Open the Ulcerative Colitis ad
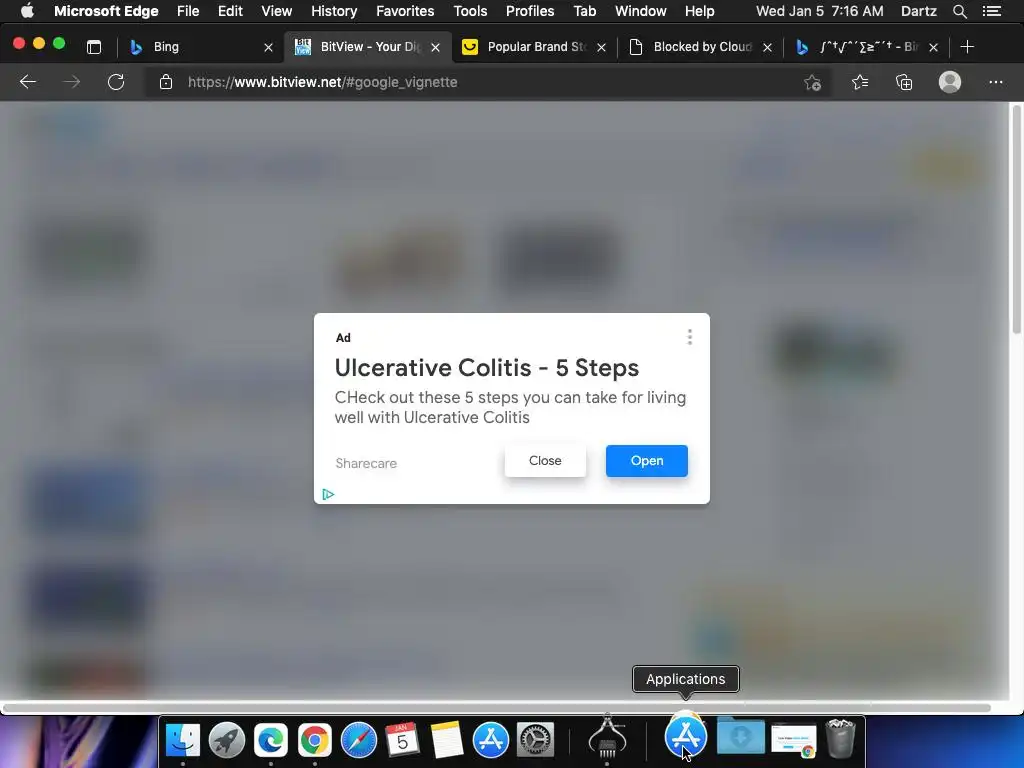 647,461
